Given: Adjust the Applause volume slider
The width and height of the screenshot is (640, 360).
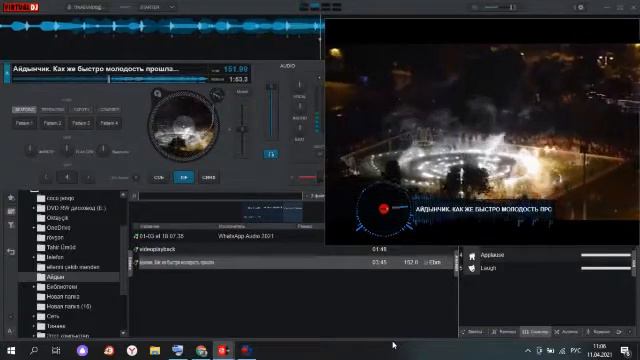Looking at the screenshot, I should click(x=606, y=256).
